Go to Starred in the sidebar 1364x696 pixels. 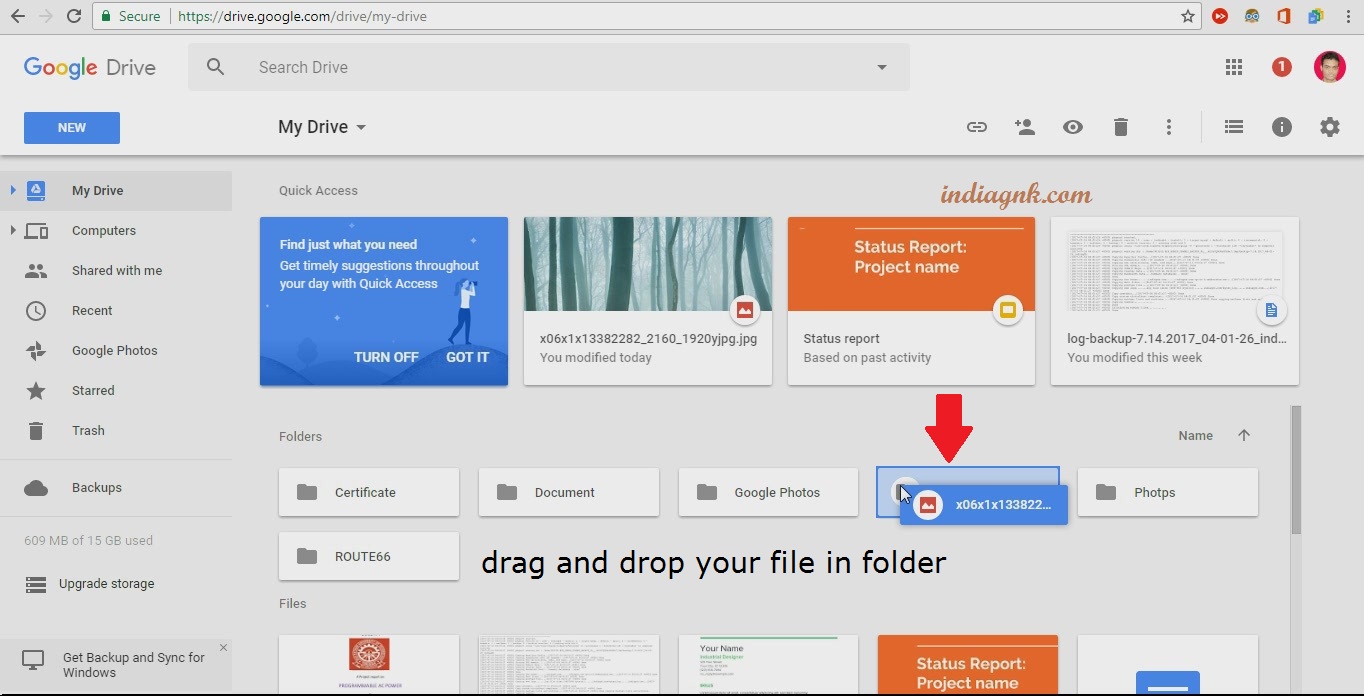pyautogui.click(x=93, y=390)
